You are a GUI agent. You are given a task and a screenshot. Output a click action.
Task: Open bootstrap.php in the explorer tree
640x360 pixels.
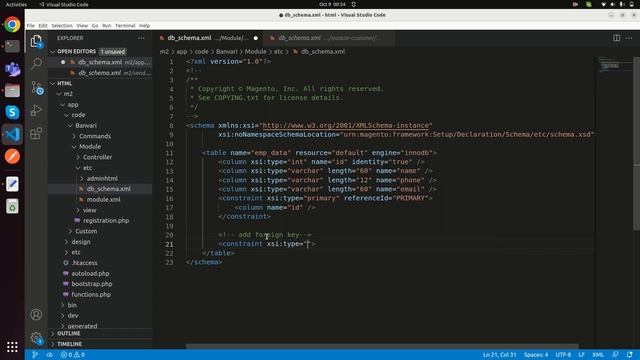pos(91,284)
